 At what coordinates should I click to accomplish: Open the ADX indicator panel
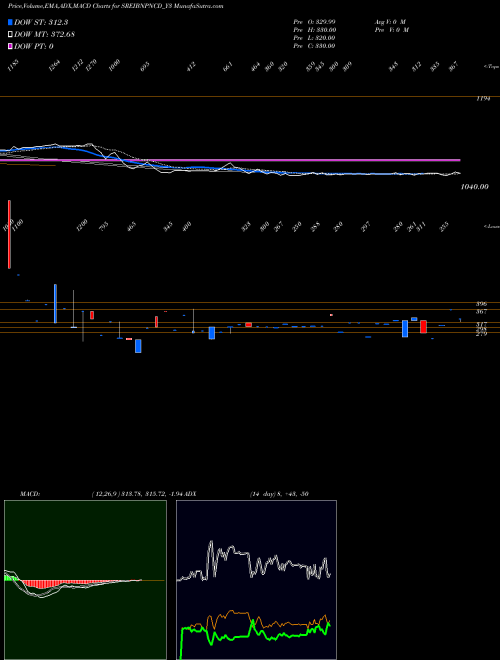256,580
